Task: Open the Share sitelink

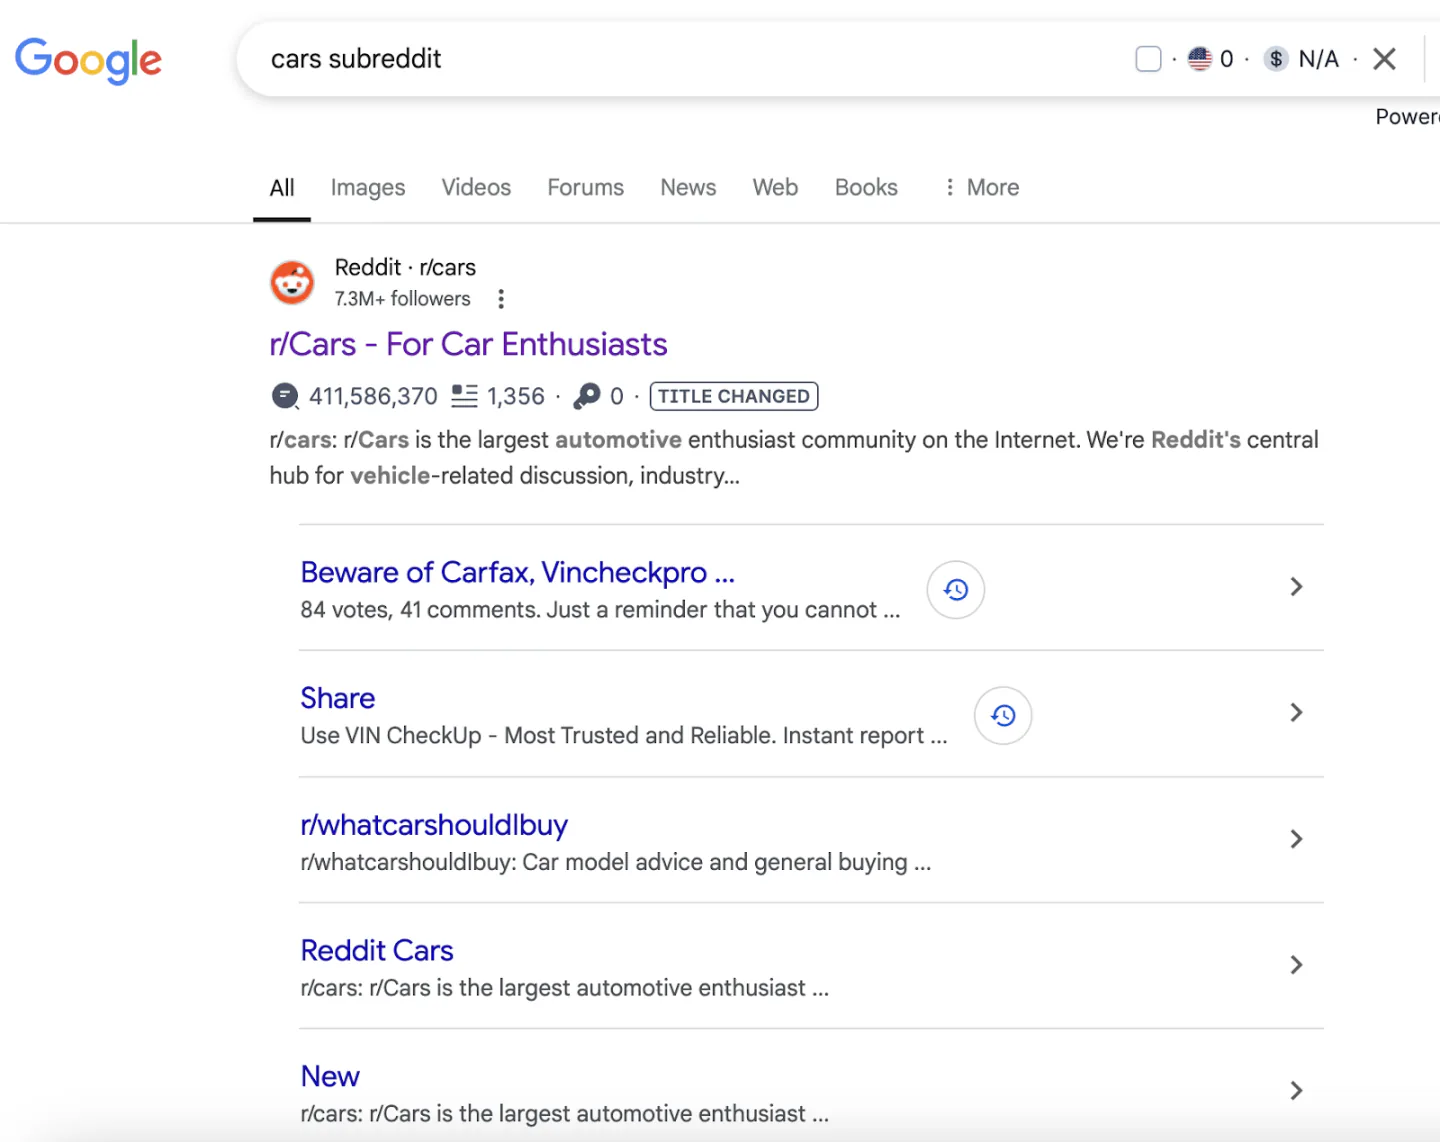Action: [x=338, y=698]
